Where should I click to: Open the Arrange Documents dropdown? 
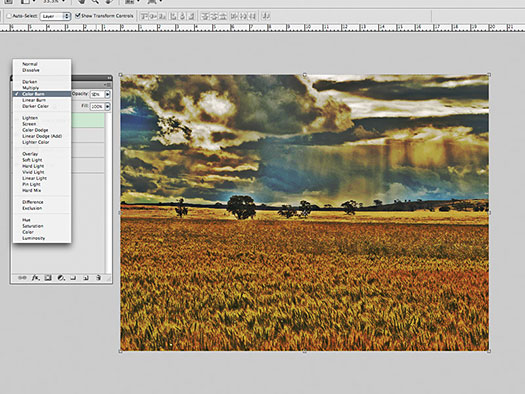click(132, 1)
